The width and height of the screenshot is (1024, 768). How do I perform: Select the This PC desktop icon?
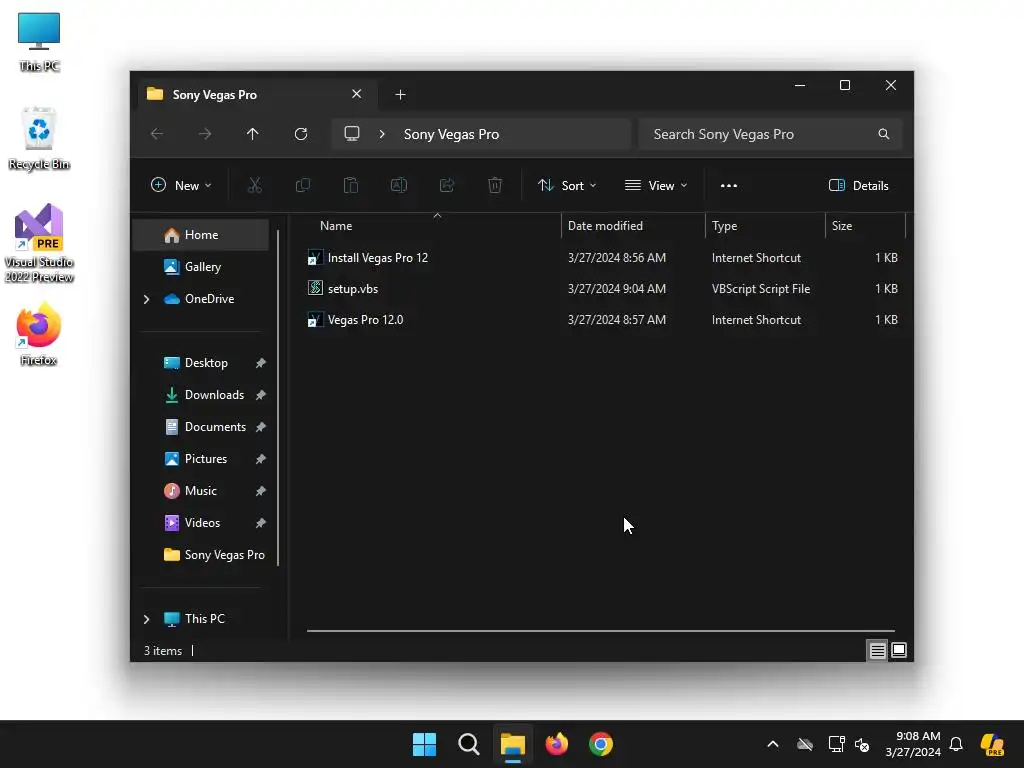(39, 41)
